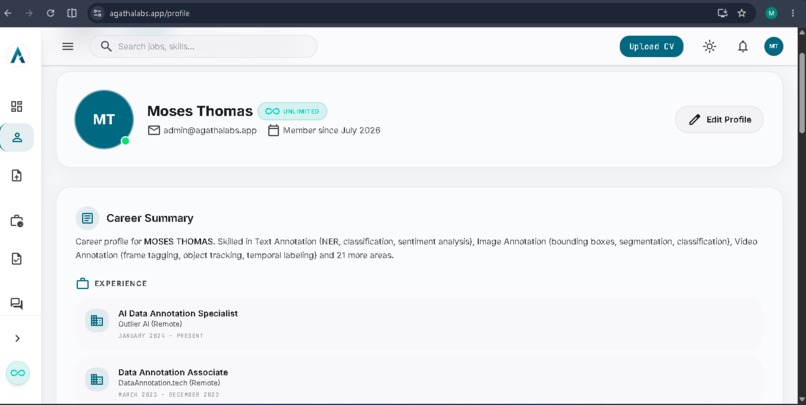Click the install app icon in address bar

723,13
